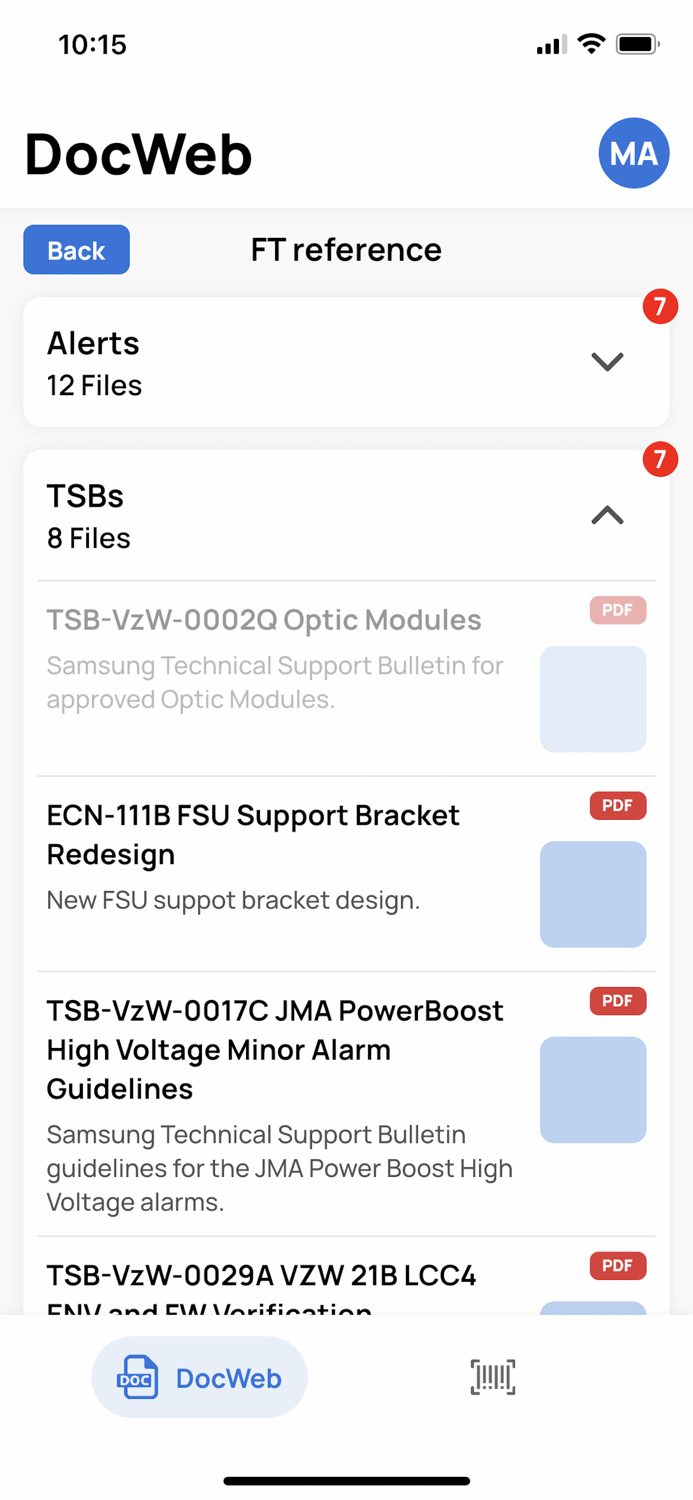
Task: Click the red alert count badge on Alerts
Action: 660,307
